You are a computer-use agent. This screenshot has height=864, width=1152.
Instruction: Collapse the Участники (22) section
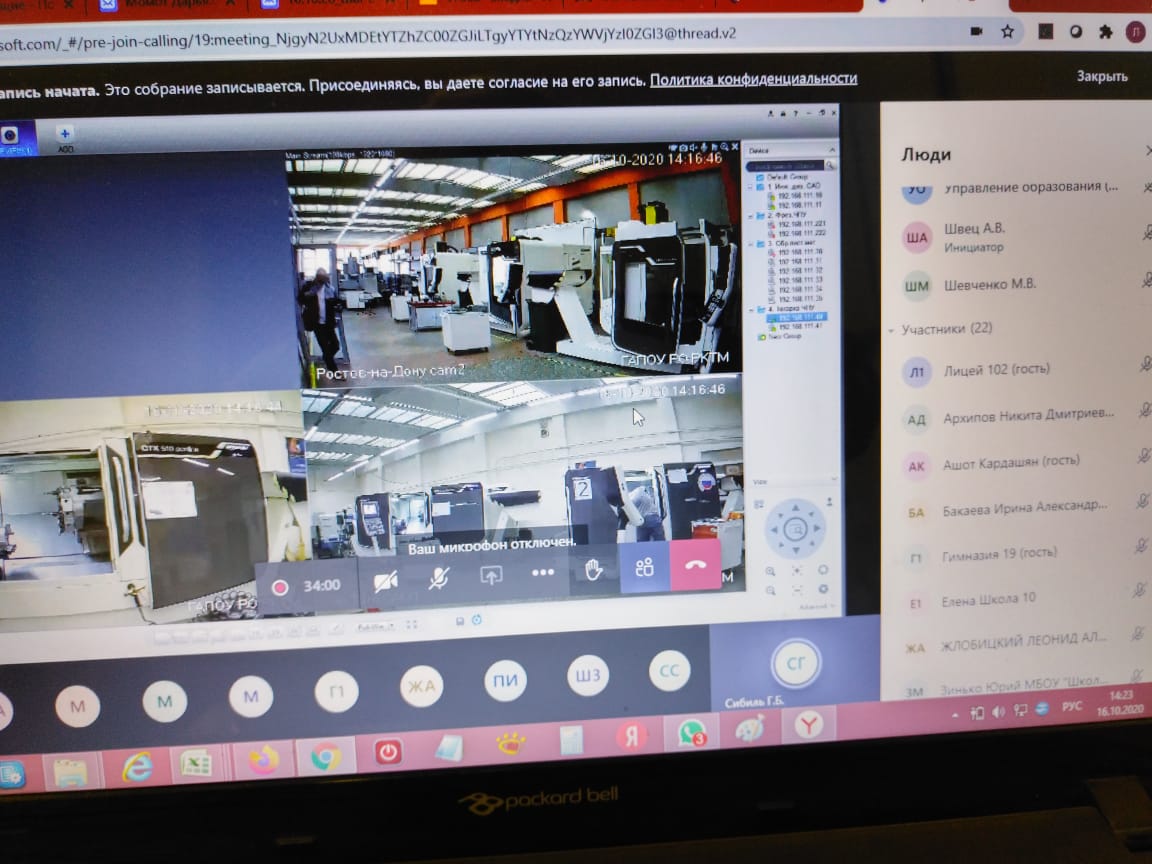891,331
